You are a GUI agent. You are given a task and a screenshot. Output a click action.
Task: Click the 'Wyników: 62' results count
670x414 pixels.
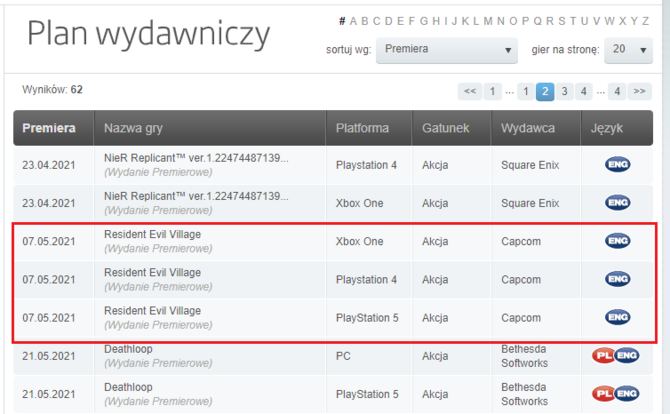52,90
